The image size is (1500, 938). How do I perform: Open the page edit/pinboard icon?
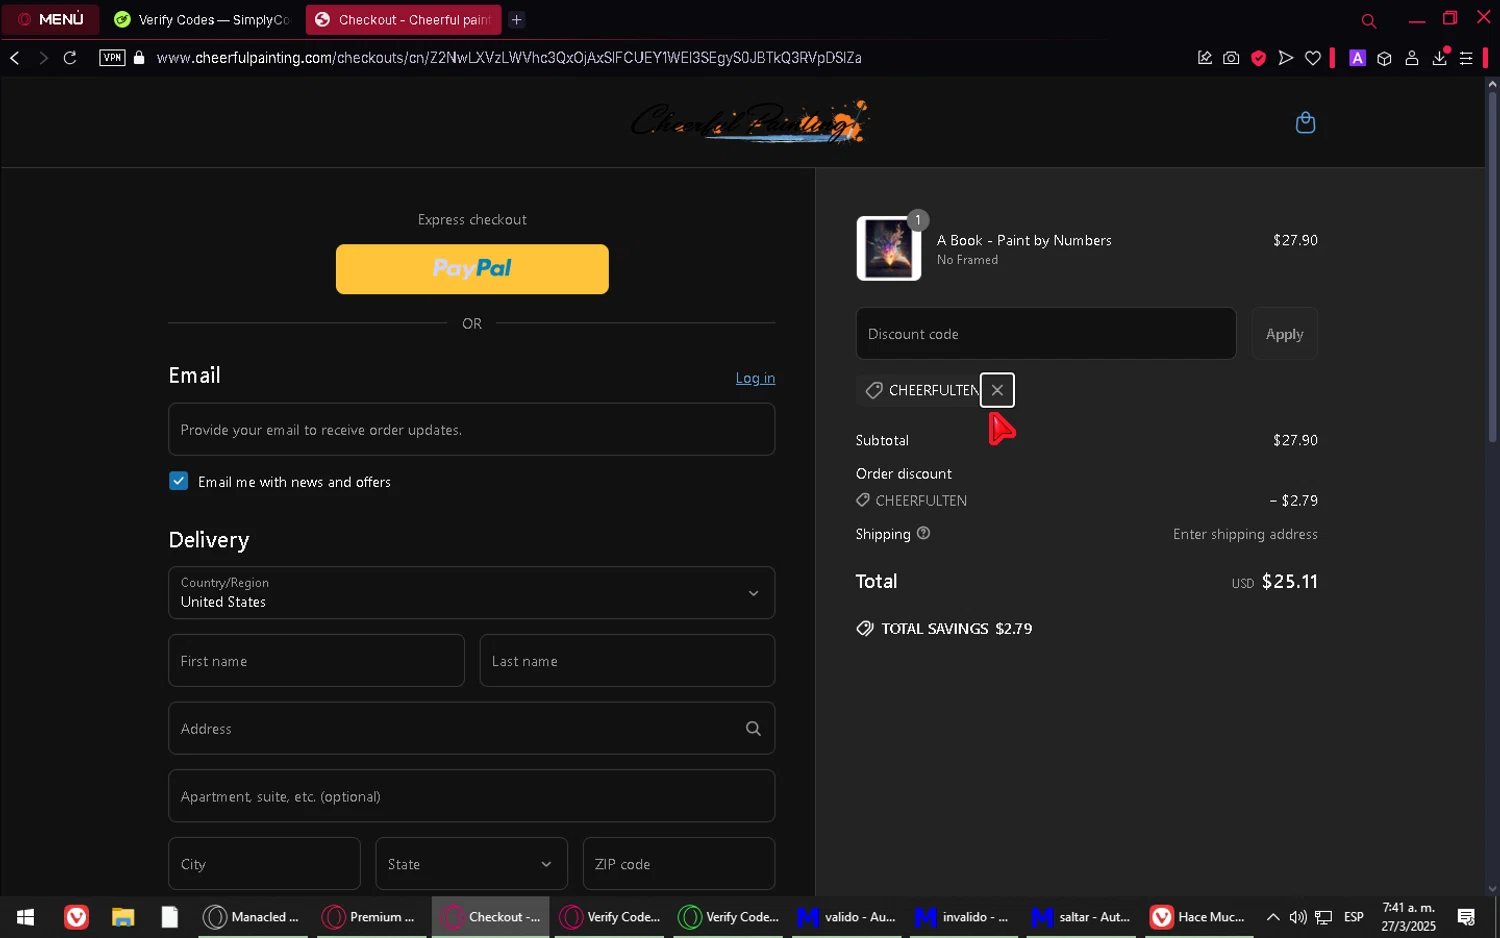1205,58
